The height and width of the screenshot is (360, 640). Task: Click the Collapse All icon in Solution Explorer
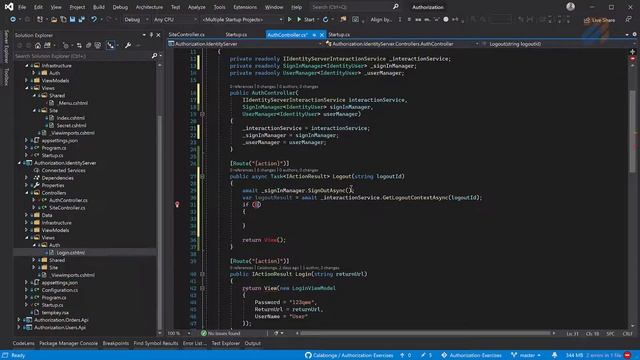point(89,45)
